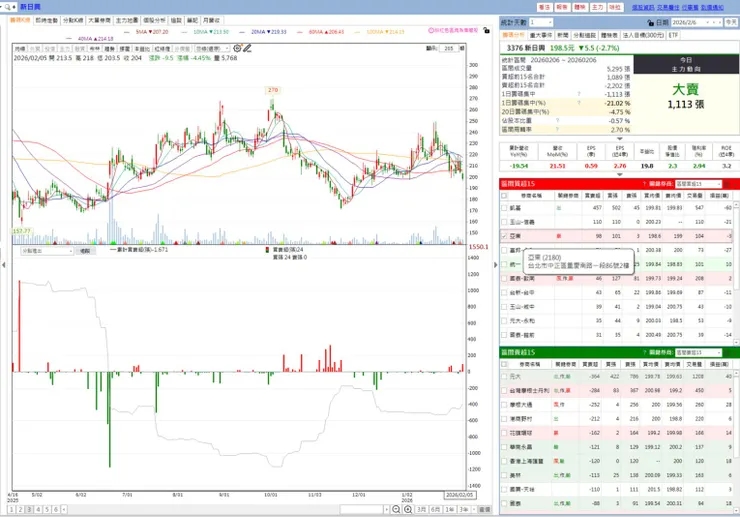Open the dropdown arrow after 3年 button
Image resolution: width=740 pixels, height=517 pixels.
474,509
